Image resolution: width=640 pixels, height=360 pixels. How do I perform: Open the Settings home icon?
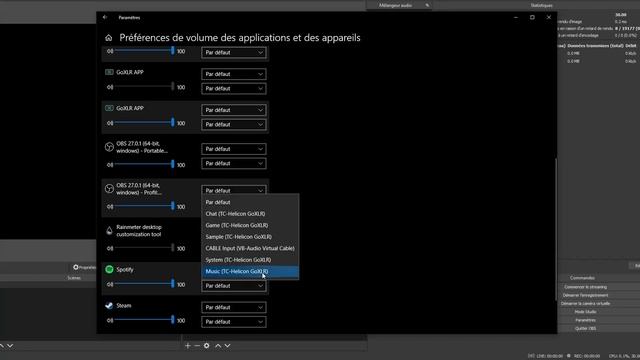pos(109,38)
